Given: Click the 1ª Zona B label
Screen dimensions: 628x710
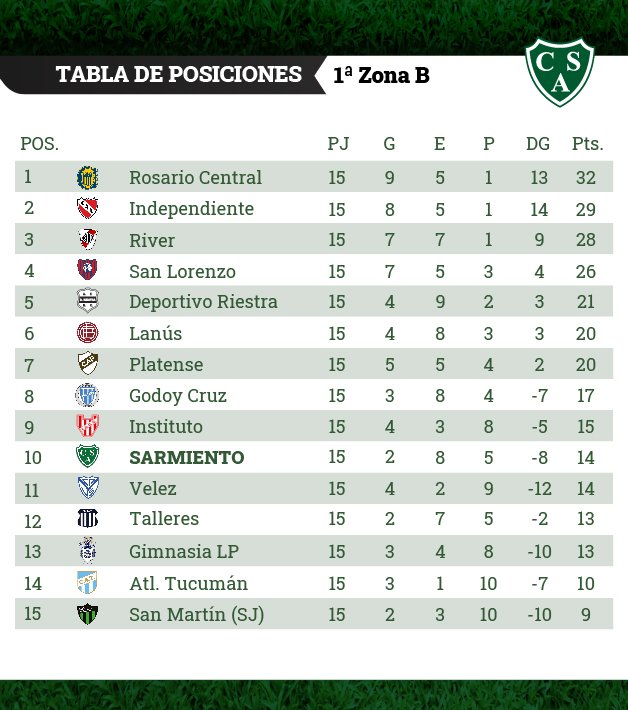Looking at the screenshot, I should [381, 76].
